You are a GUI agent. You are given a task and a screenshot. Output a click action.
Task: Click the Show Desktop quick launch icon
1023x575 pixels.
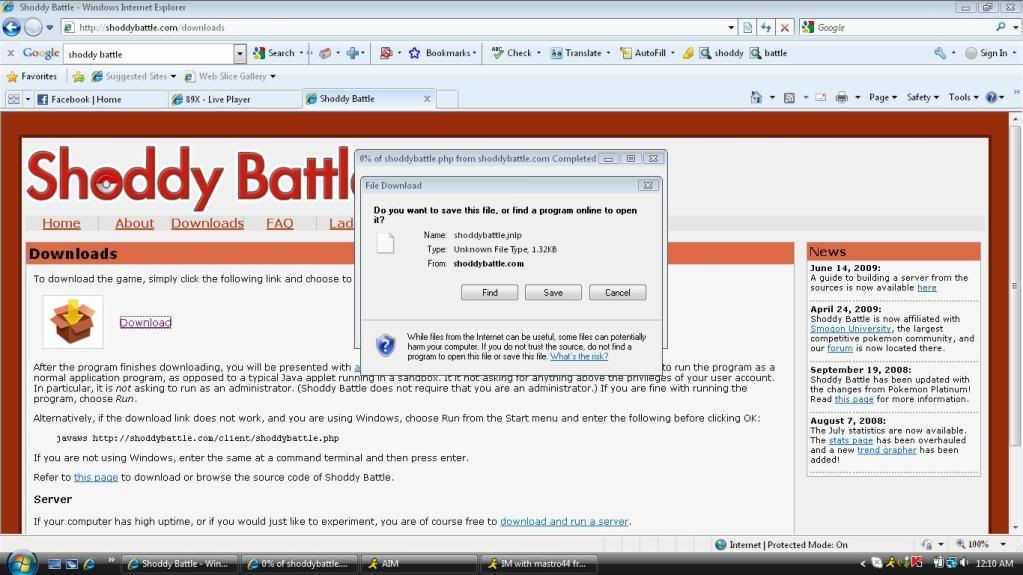point(55,563)
